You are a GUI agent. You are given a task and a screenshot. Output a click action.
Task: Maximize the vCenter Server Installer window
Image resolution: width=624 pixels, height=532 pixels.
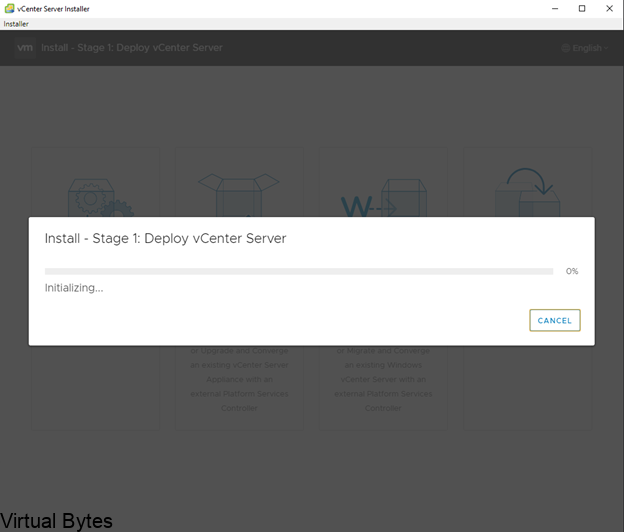582,8
